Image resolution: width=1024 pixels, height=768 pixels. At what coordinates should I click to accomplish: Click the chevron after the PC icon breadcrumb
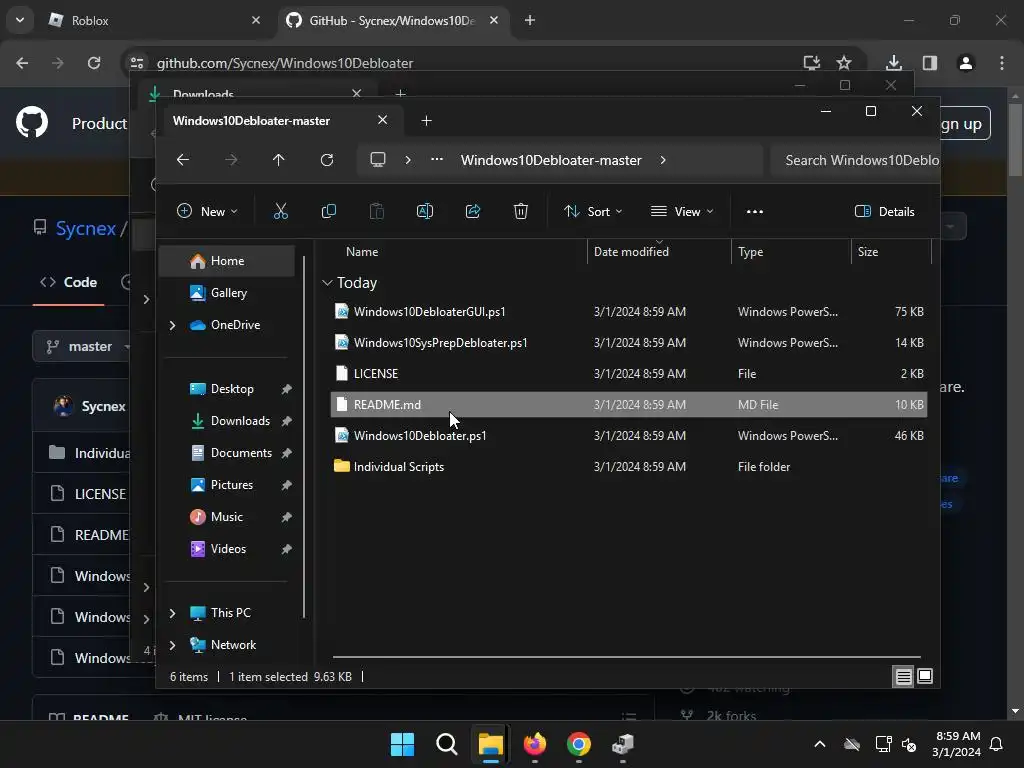click(x=408, y=160)
